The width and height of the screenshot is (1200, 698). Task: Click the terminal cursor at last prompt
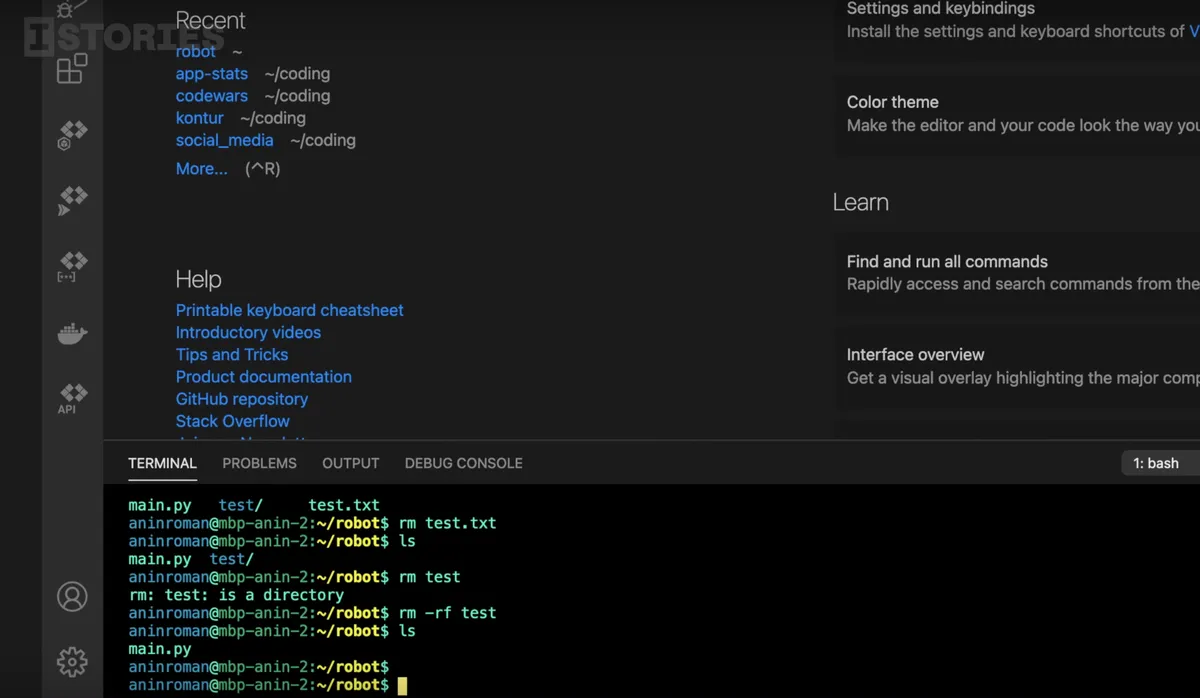tap(402, 686)
